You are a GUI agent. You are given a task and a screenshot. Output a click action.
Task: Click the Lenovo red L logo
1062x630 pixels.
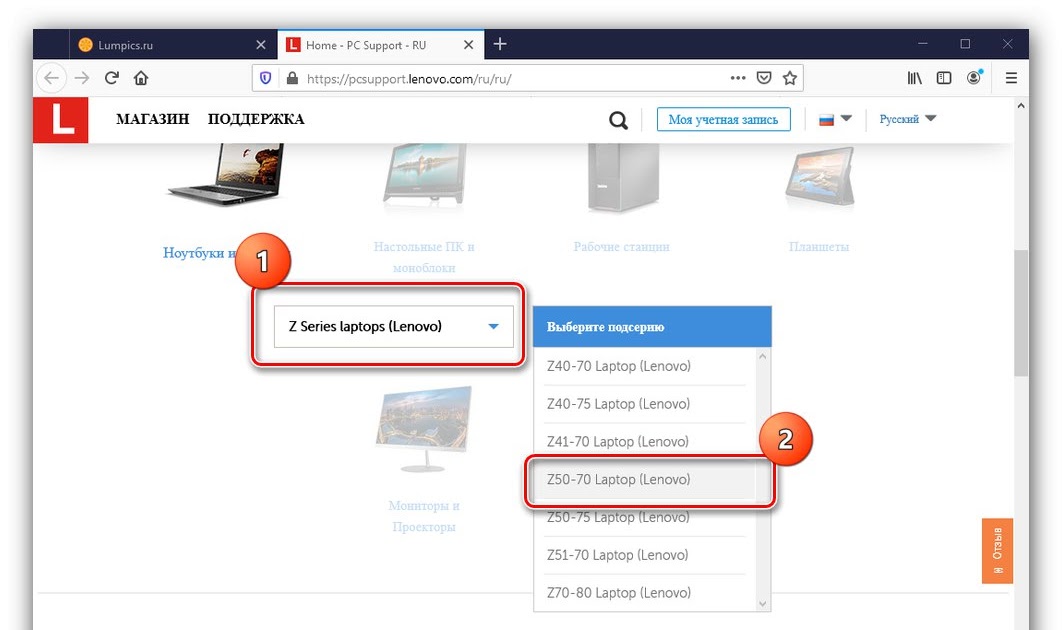tap(61, 120)
